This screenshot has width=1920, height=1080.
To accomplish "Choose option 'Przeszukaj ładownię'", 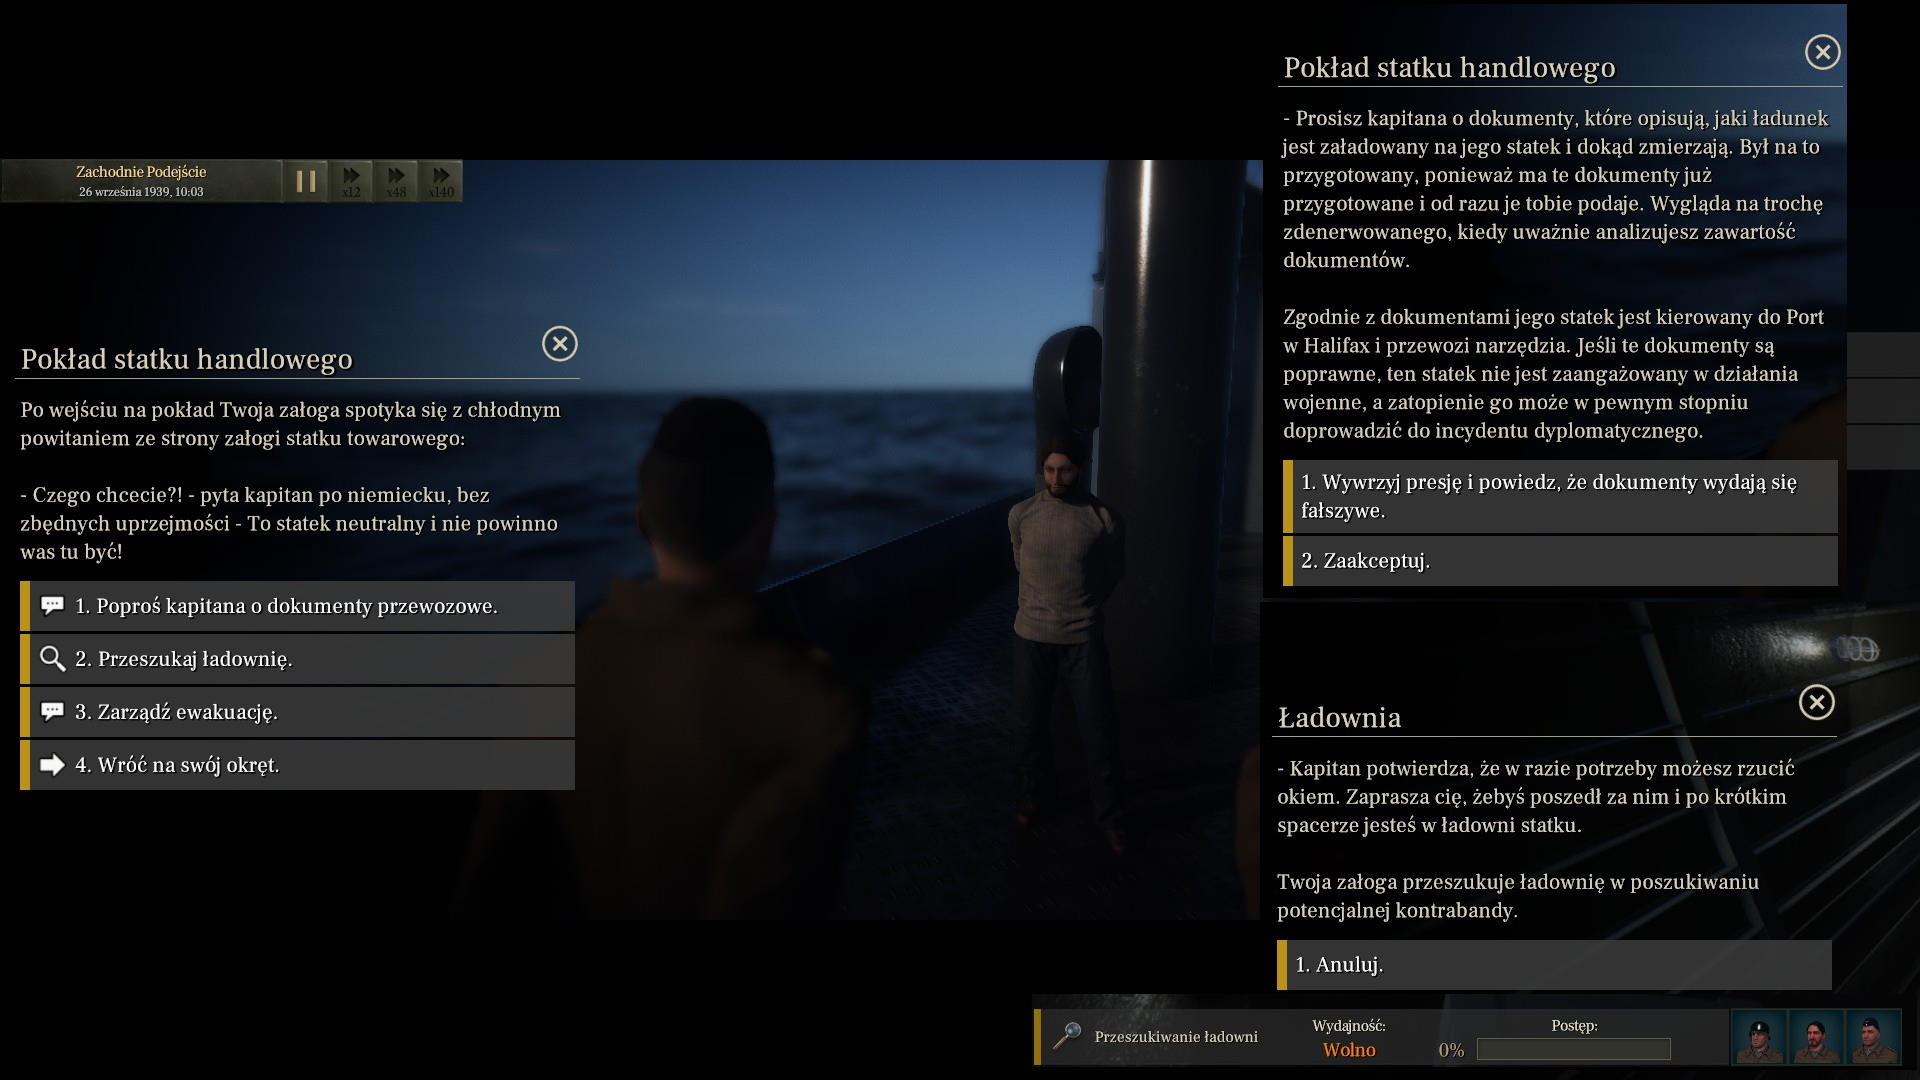I will (298, 659).
